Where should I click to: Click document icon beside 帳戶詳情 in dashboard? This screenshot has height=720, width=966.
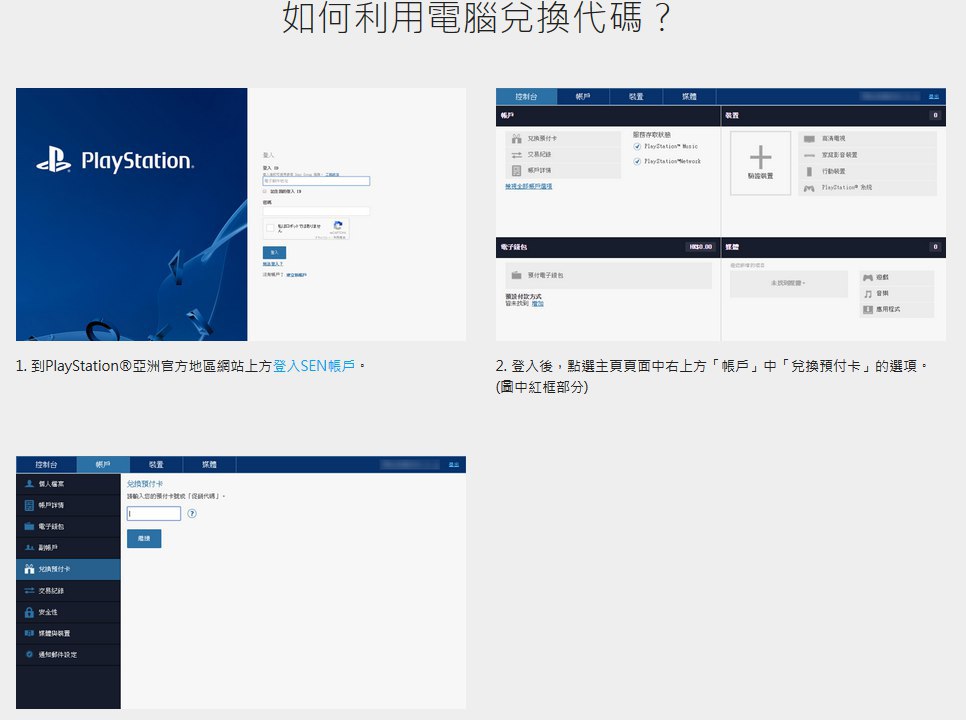516,171
